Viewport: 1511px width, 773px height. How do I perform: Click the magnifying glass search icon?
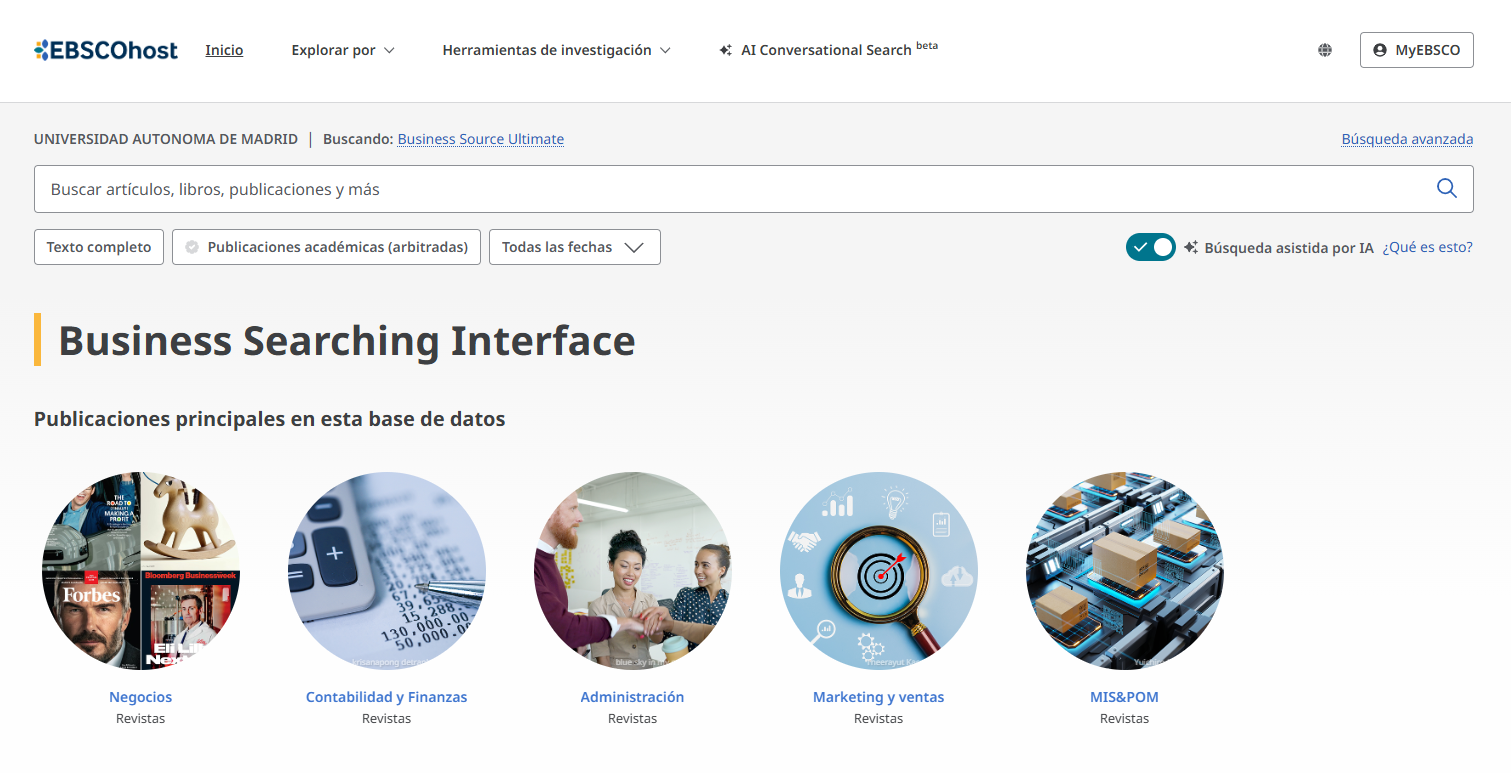(x=1446, y=188)
